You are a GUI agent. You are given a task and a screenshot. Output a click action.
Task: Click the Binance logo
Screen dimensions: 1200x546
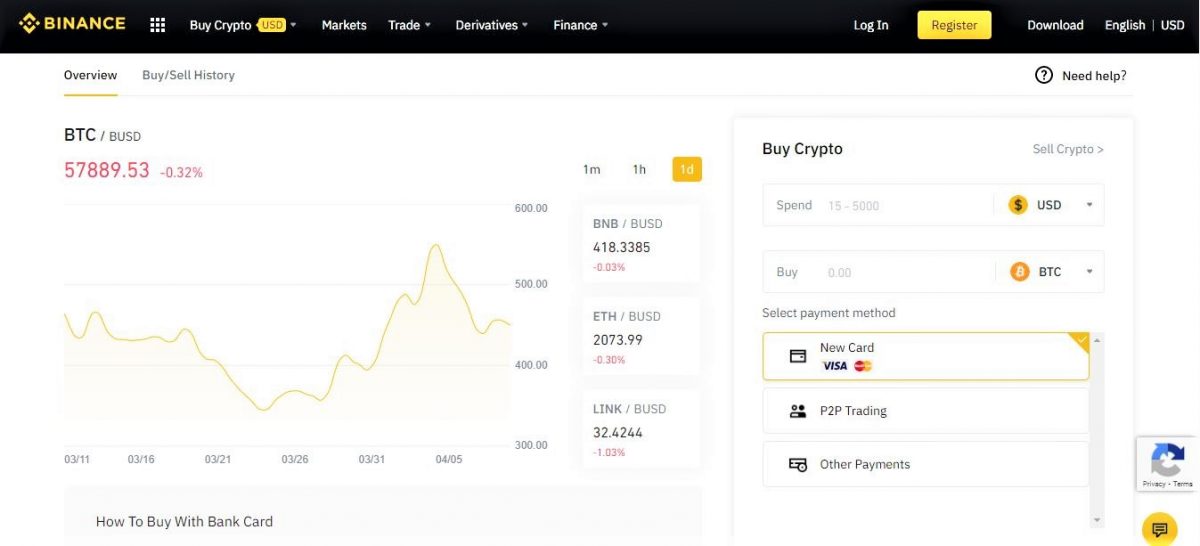[73, 23]
